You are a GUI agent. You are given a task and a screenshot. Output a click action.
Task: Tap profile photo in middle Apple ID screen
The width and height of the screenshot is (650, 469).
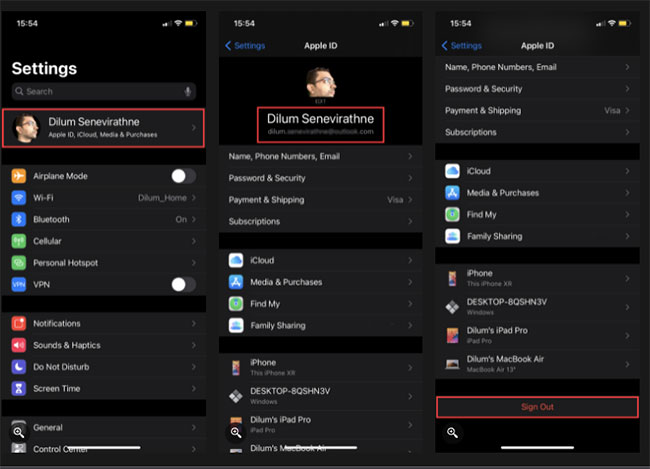point(320,82)
